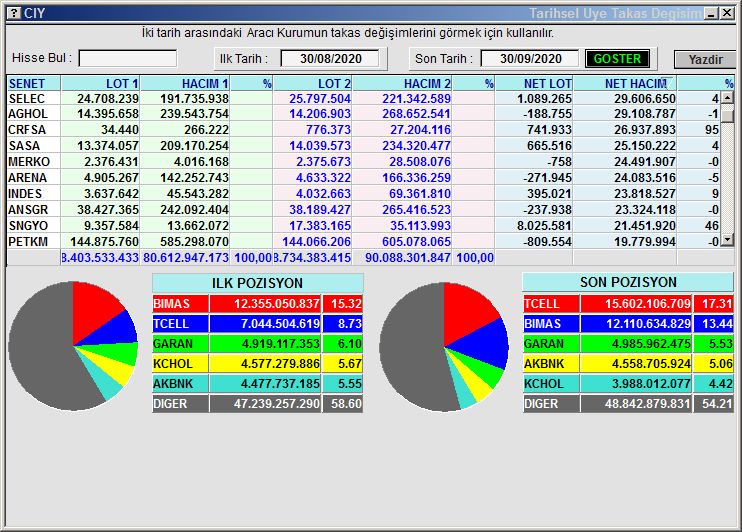Click blue BIMAS swatch in SON POZISYON
Viewport: 742px width, 532px height.
pyautogui.click(x=551, y=324)
